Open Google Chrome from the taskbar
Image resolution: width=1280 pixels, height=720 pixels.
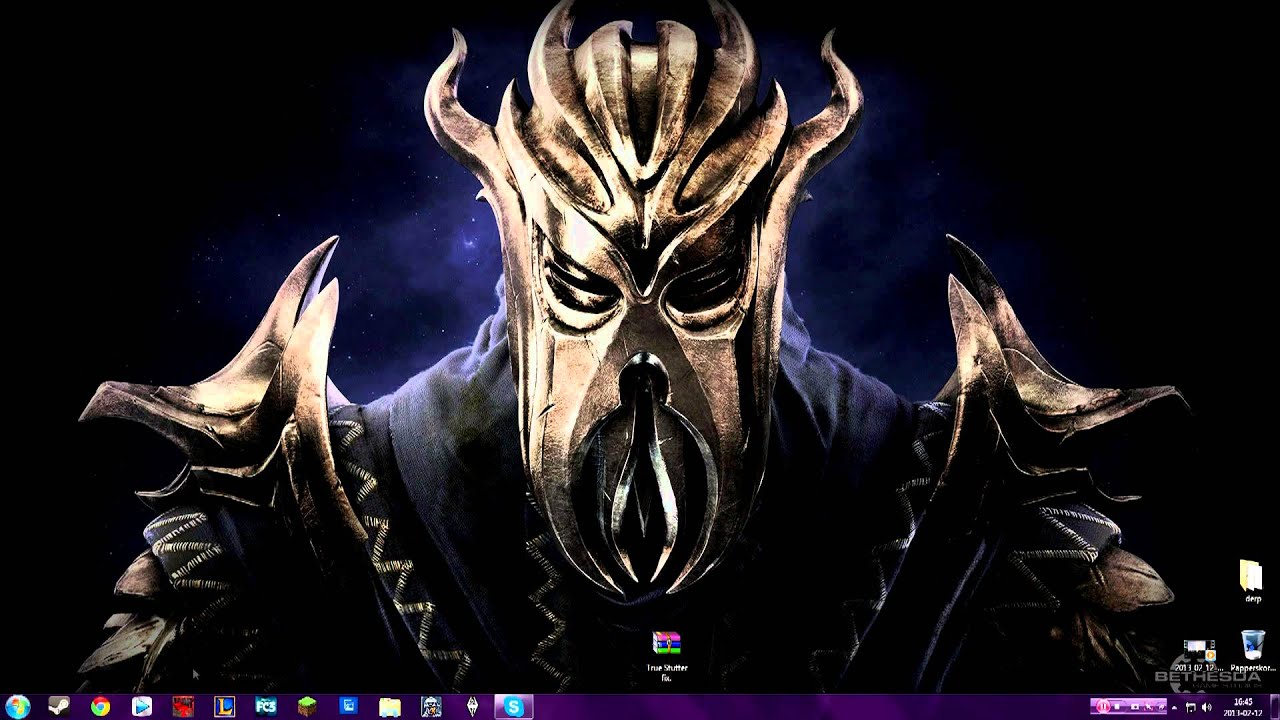point(100,707)
